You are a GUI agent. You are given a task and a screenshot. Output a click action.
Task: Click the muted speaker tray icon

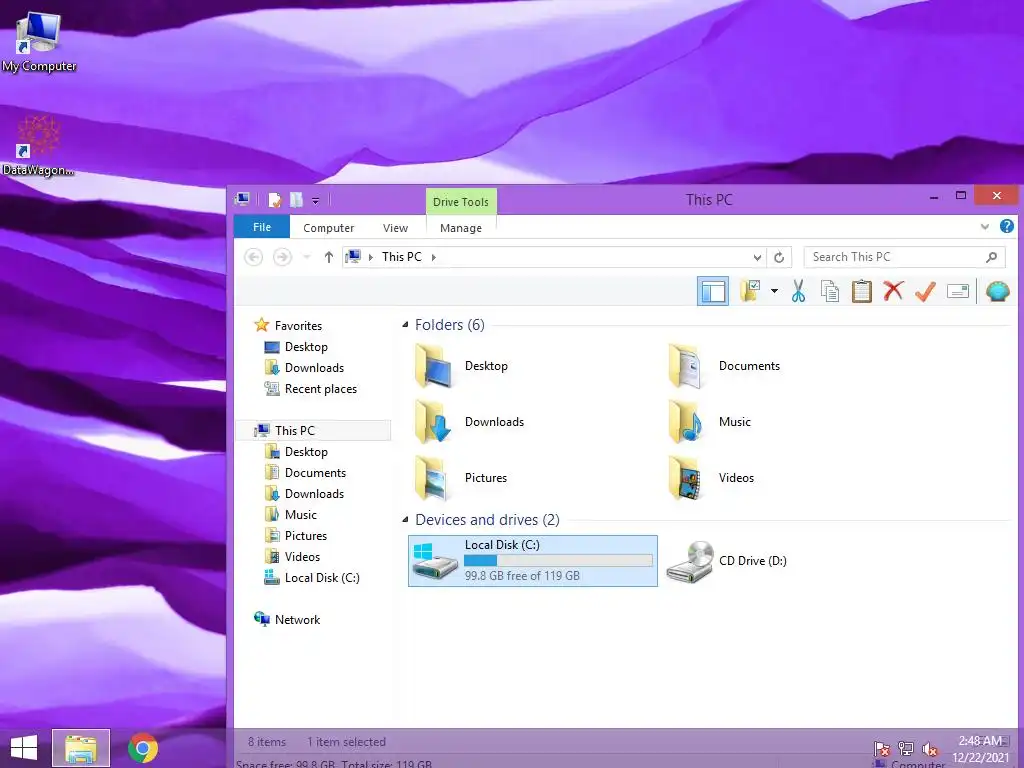point(930,749)
